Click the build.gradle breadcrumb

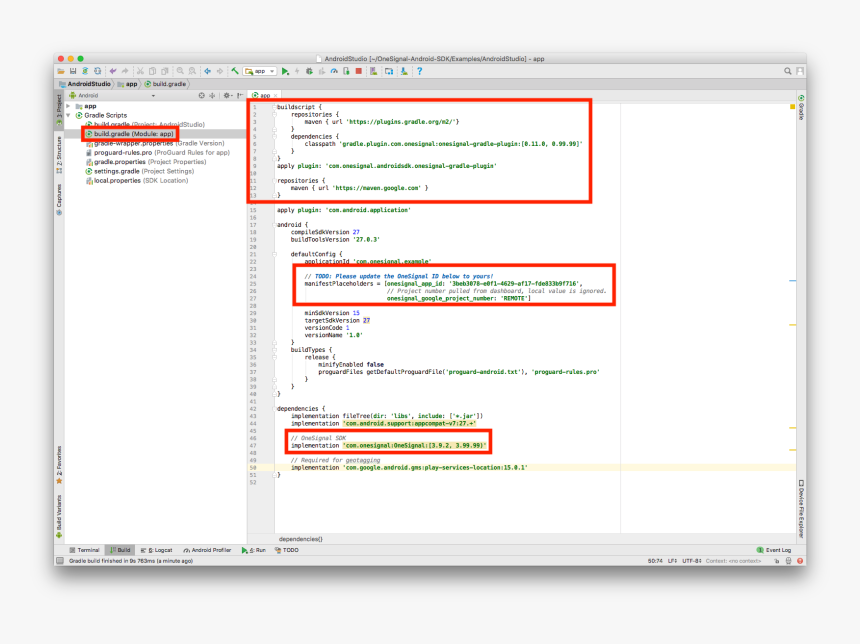(x=166, y=84)
